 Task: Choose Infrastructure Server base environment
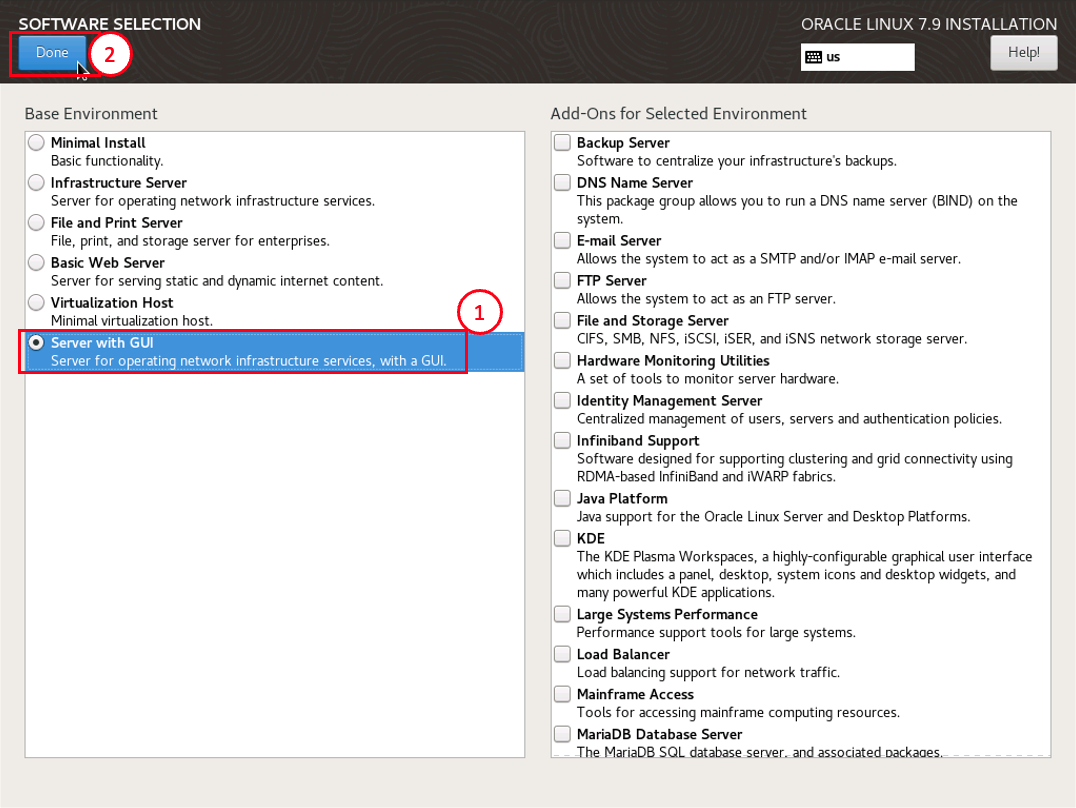point(36,183)
